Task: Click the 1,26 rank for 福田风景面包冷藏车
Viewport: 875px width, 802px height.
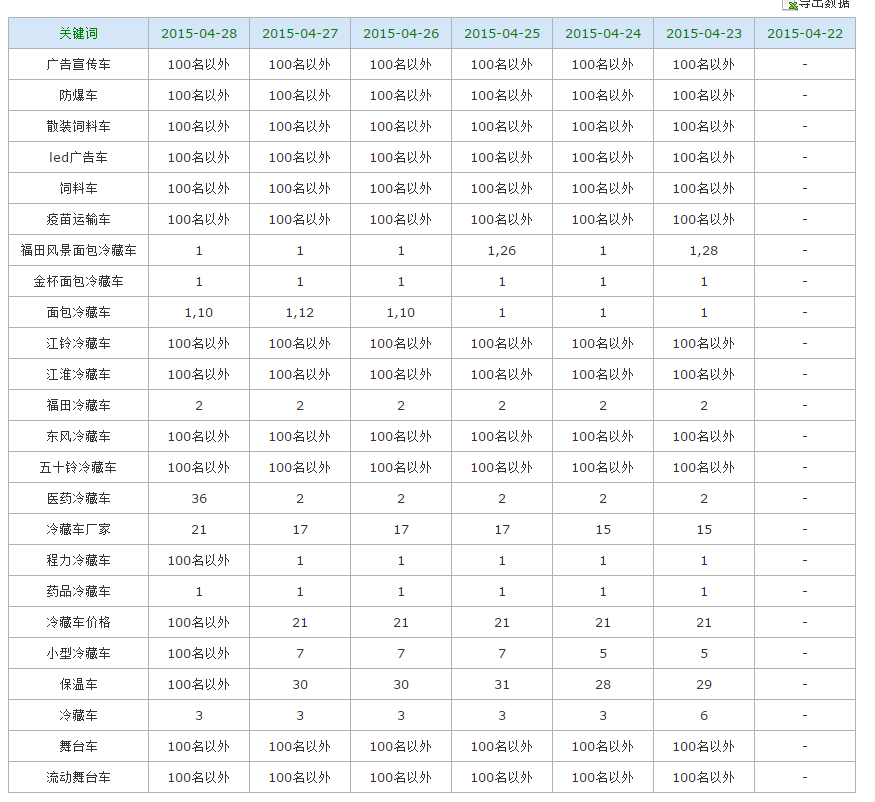Action: pyautogui.click(x=502, y=251)
